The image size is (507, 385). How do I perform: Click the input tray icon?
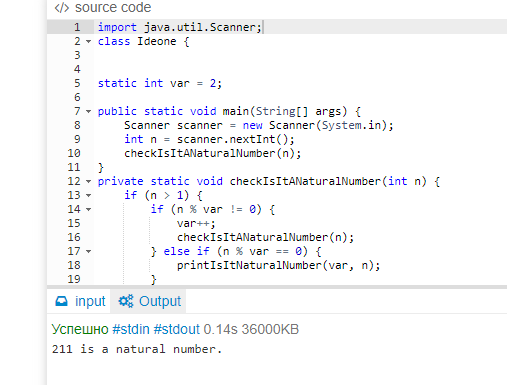click(61, 301)
